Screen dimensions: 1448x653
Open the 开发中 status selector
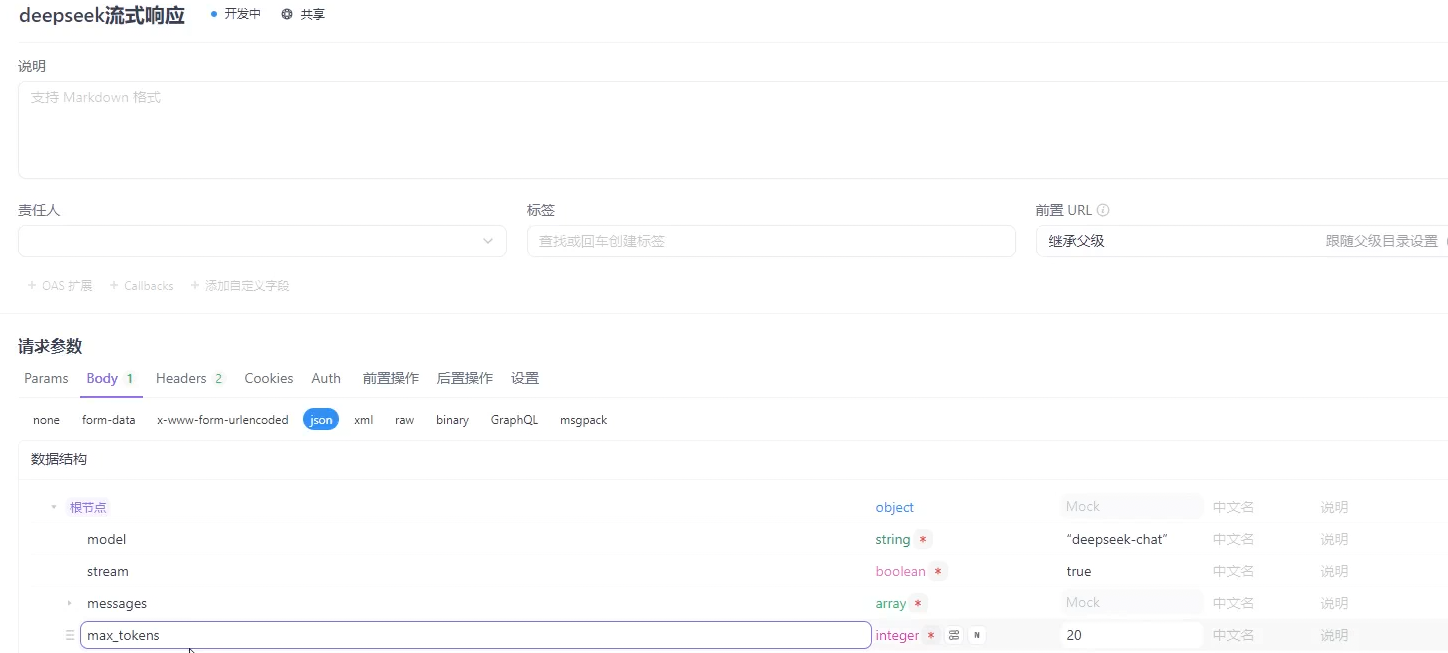tap(236, 15)
